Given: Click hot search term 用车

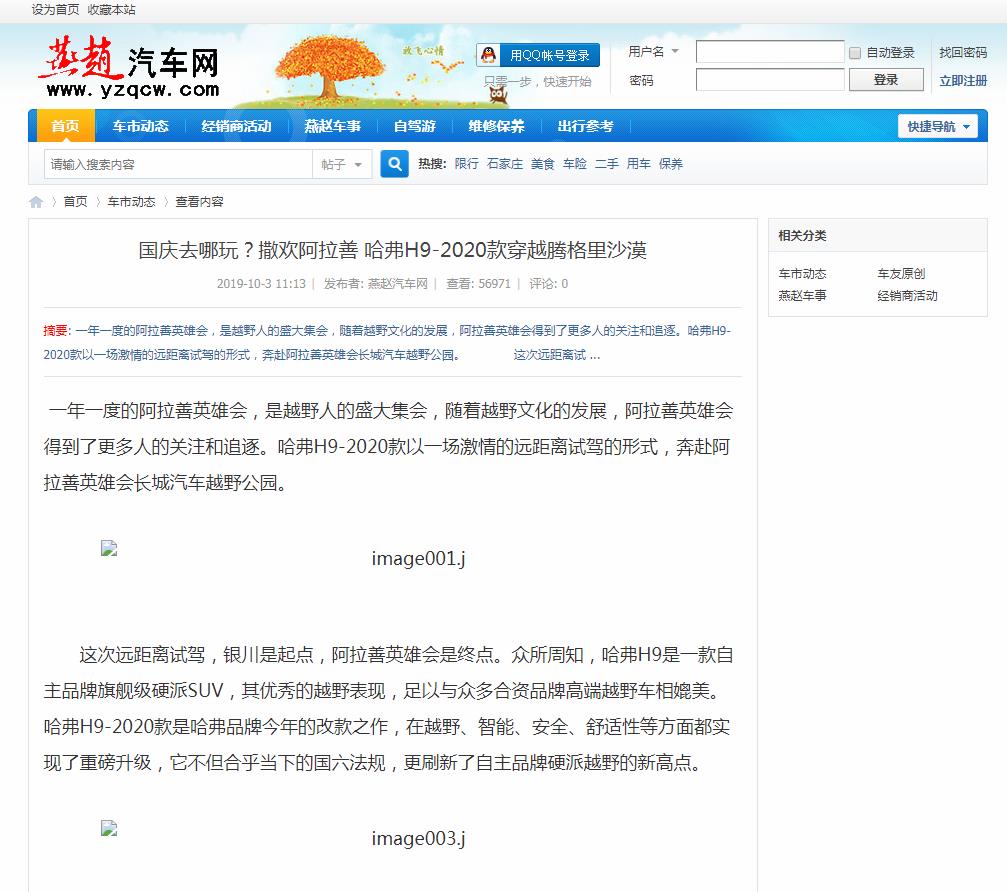Looking at the screenshot, I should (638, 164).
